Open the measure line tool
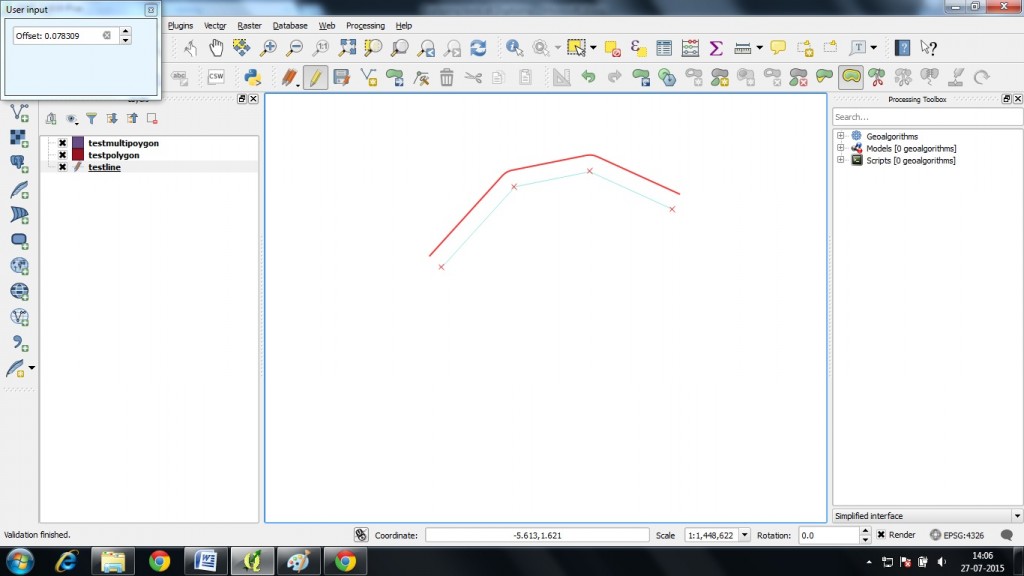Viewport: 1024px width, 576px height. (745, 47)
